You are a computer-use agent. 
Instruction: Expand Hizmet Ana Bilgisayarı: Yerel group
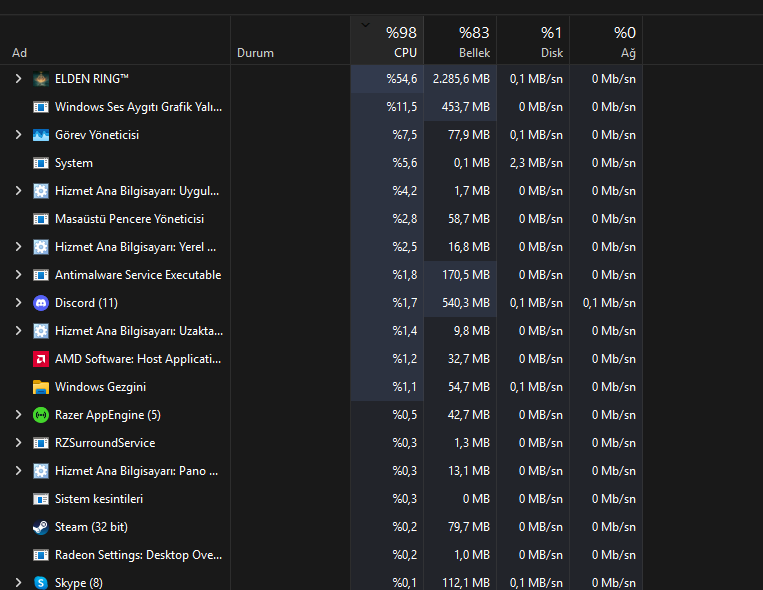point(18,246)
